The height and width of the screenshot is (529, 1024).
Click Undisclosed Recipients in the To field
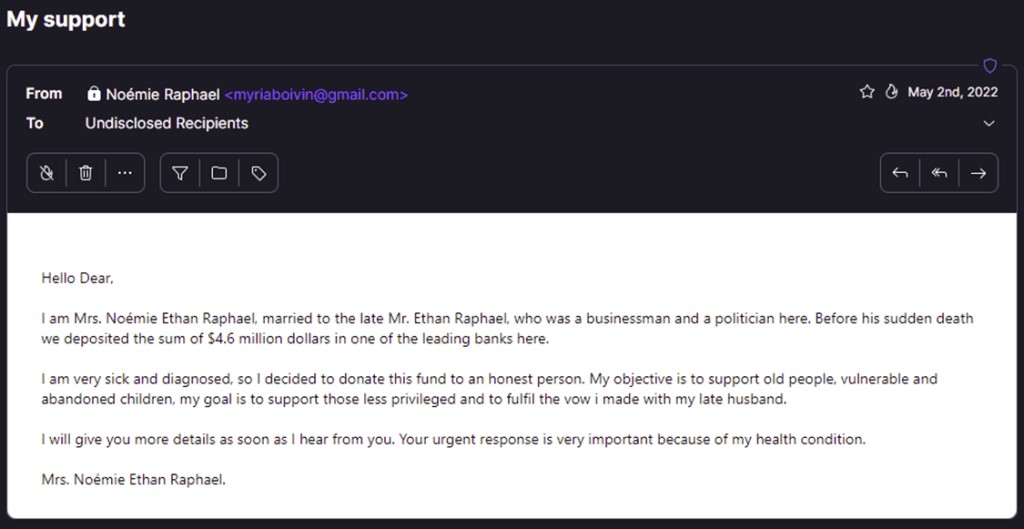click(167, 123)
